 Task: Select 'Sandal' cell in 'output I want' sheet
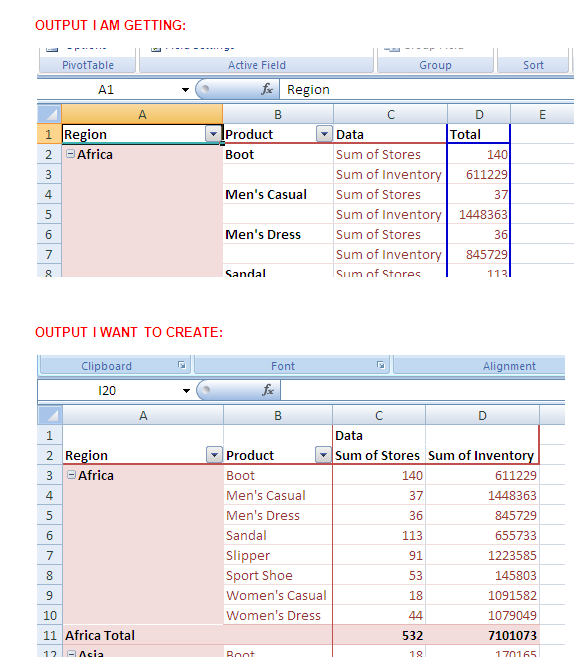click(278, 535)
